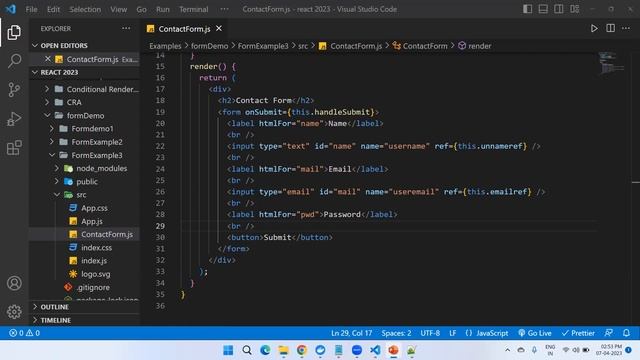Click the editor minimap preview

coord(611,63)
